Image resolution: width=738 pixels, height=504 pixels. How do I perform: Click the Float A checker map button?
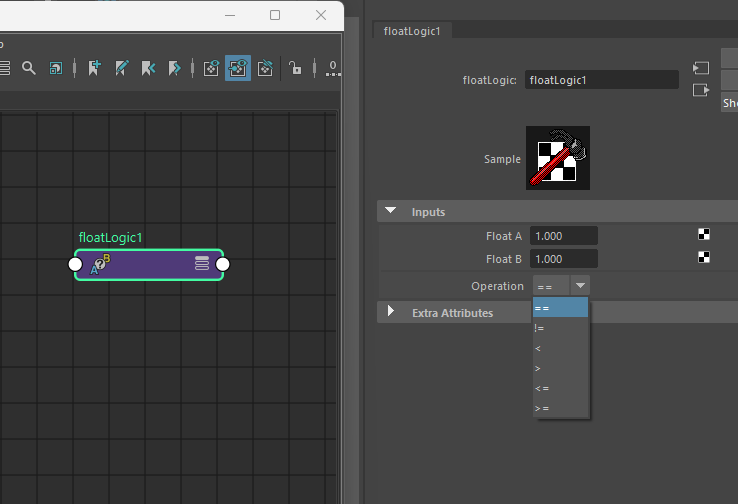coord(704,235)
